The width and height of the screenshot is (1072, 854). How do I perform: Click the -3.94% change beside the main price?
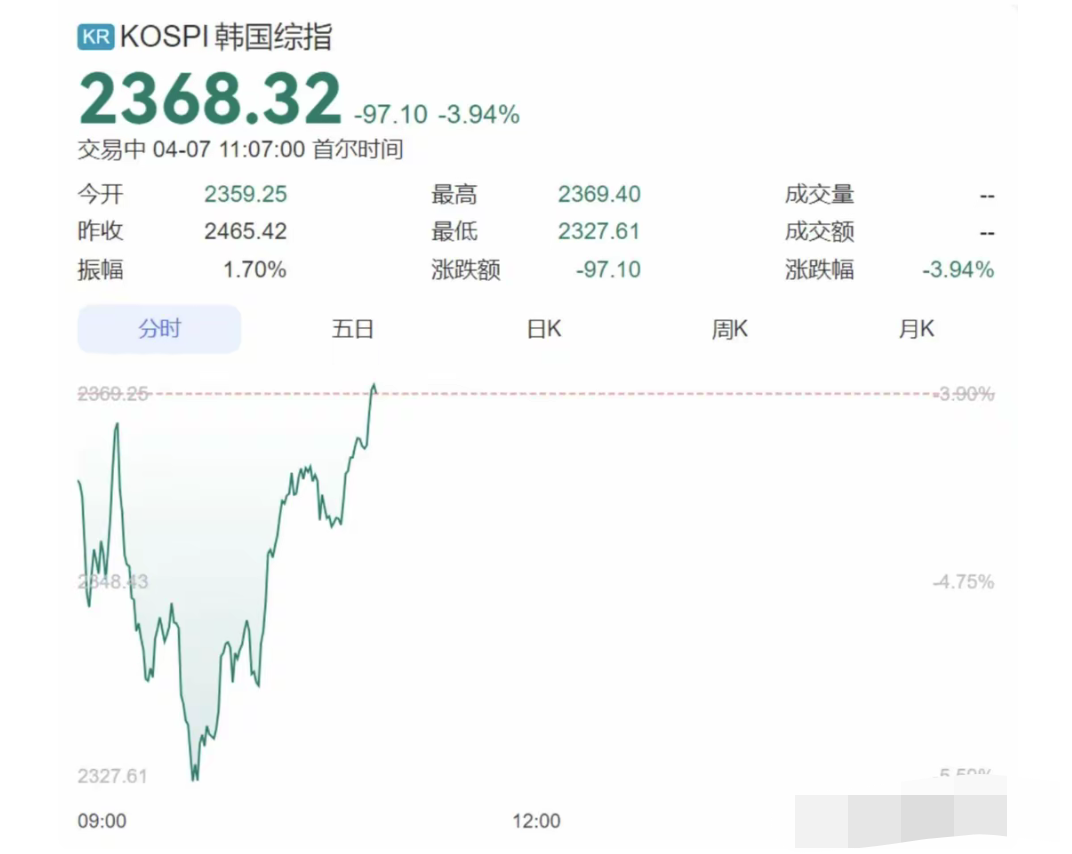(479, 115)
